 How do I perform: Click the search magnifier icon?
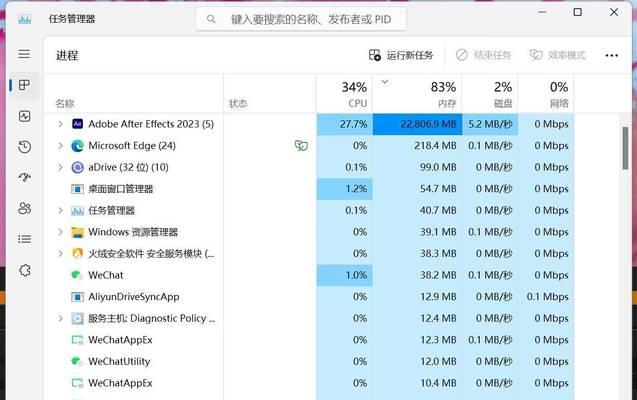tap(211, 19)
